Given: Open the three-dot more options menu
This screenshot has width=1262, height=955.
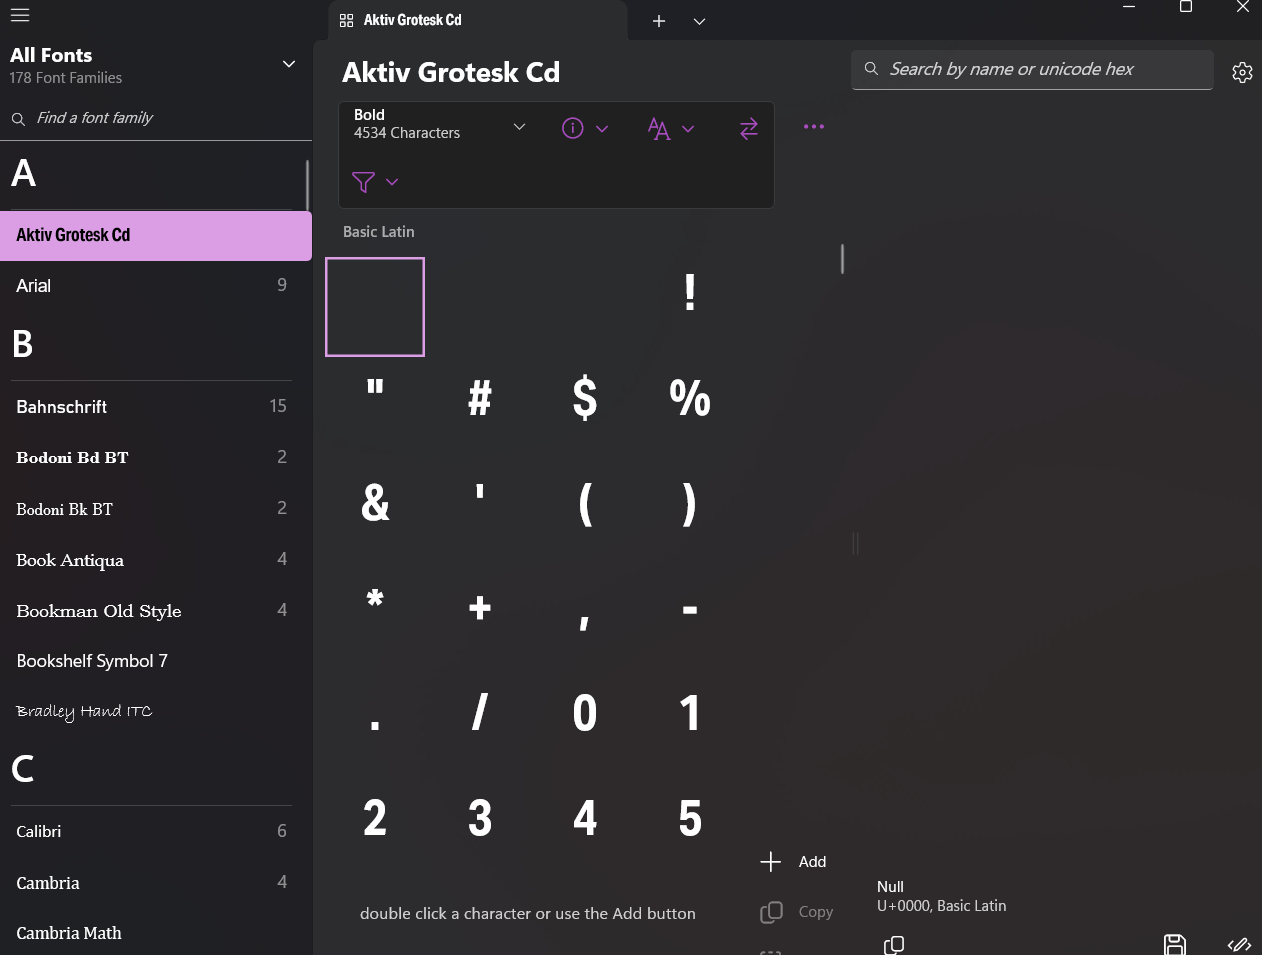Looking at the screenshot, I should [x=814, y=127].
